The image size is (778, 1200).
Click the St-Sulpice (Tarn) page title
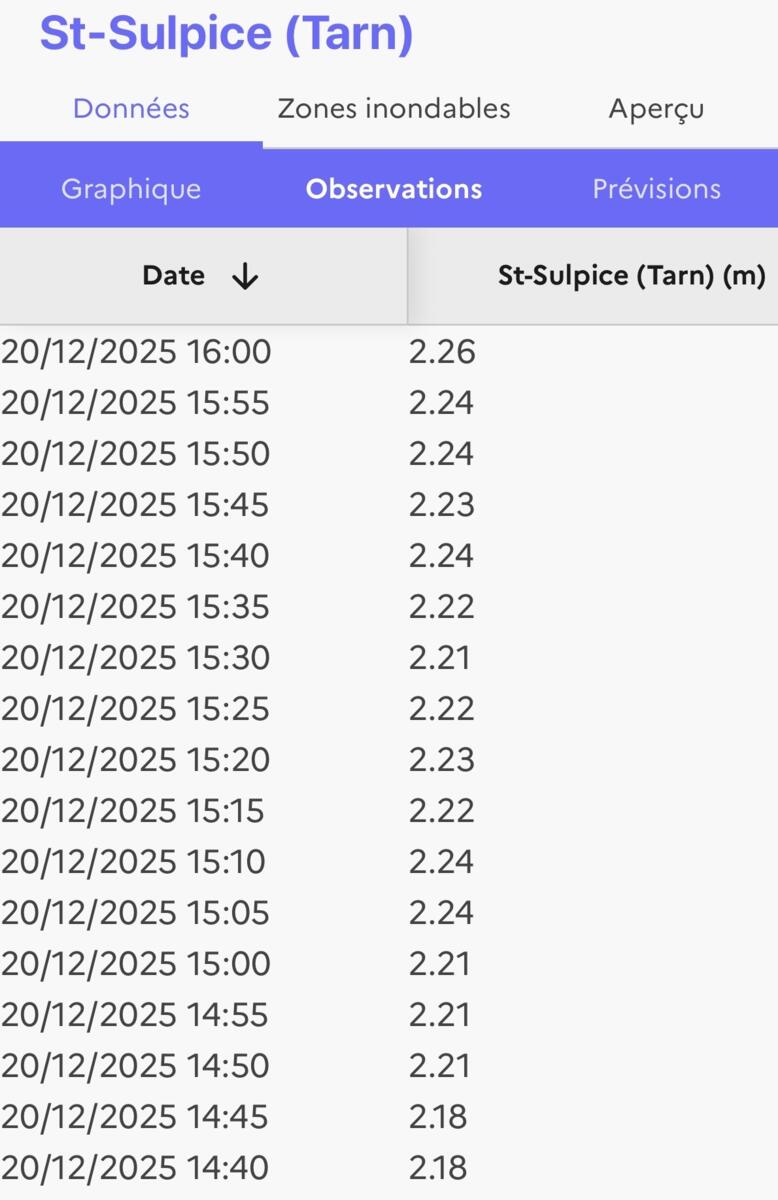[x=226, y=34]
